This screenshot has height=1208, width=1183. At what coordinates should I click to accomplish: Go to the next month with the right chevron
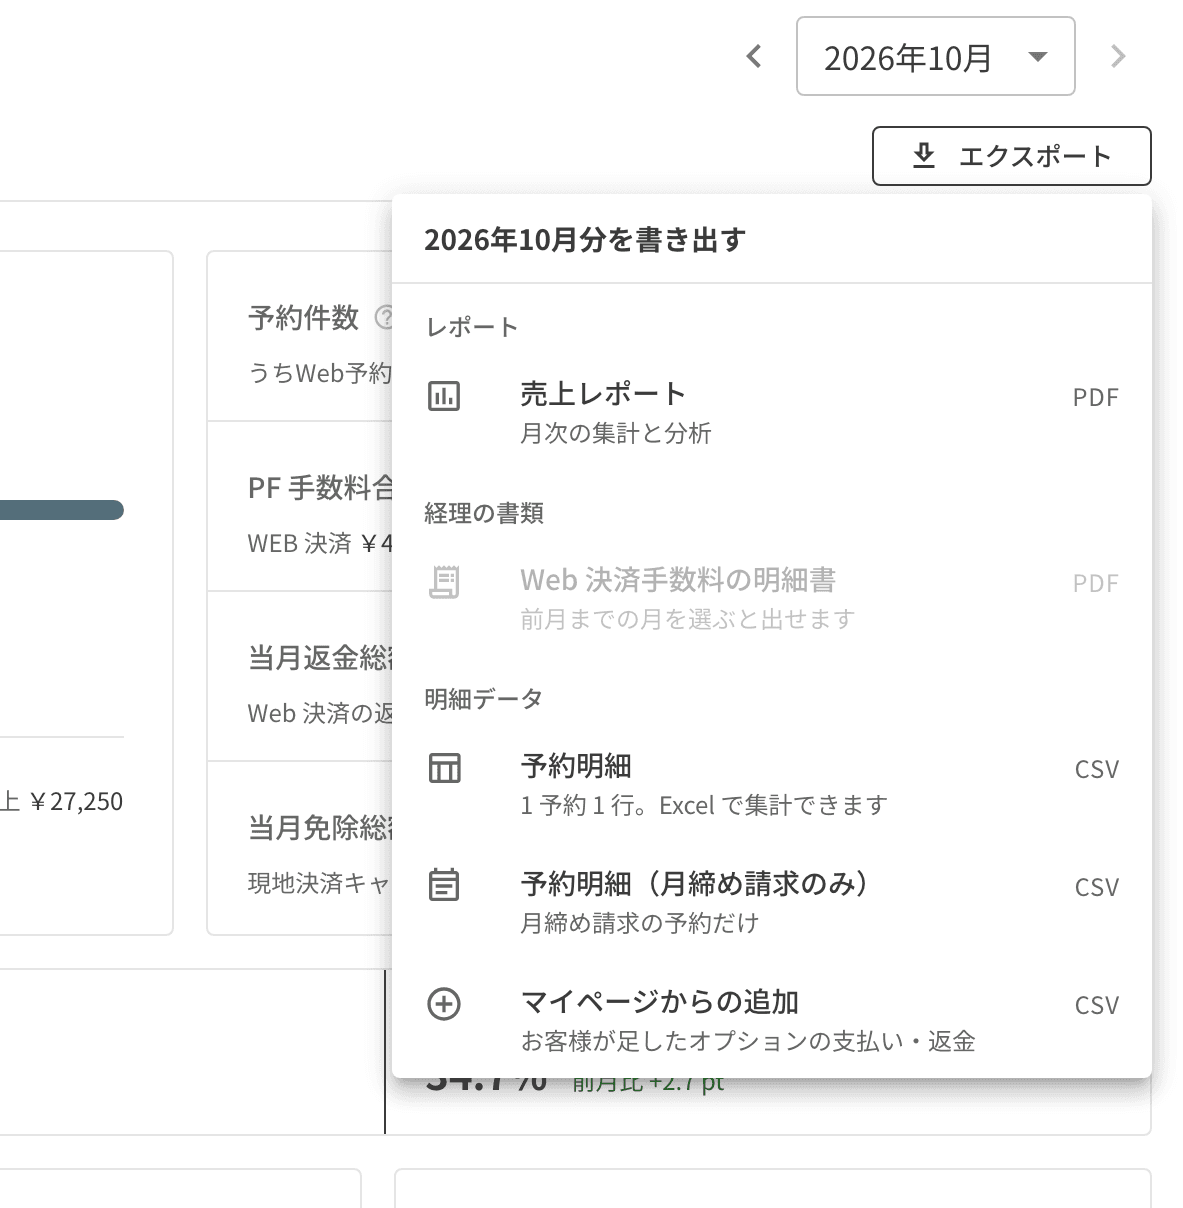click(1118, 56)
